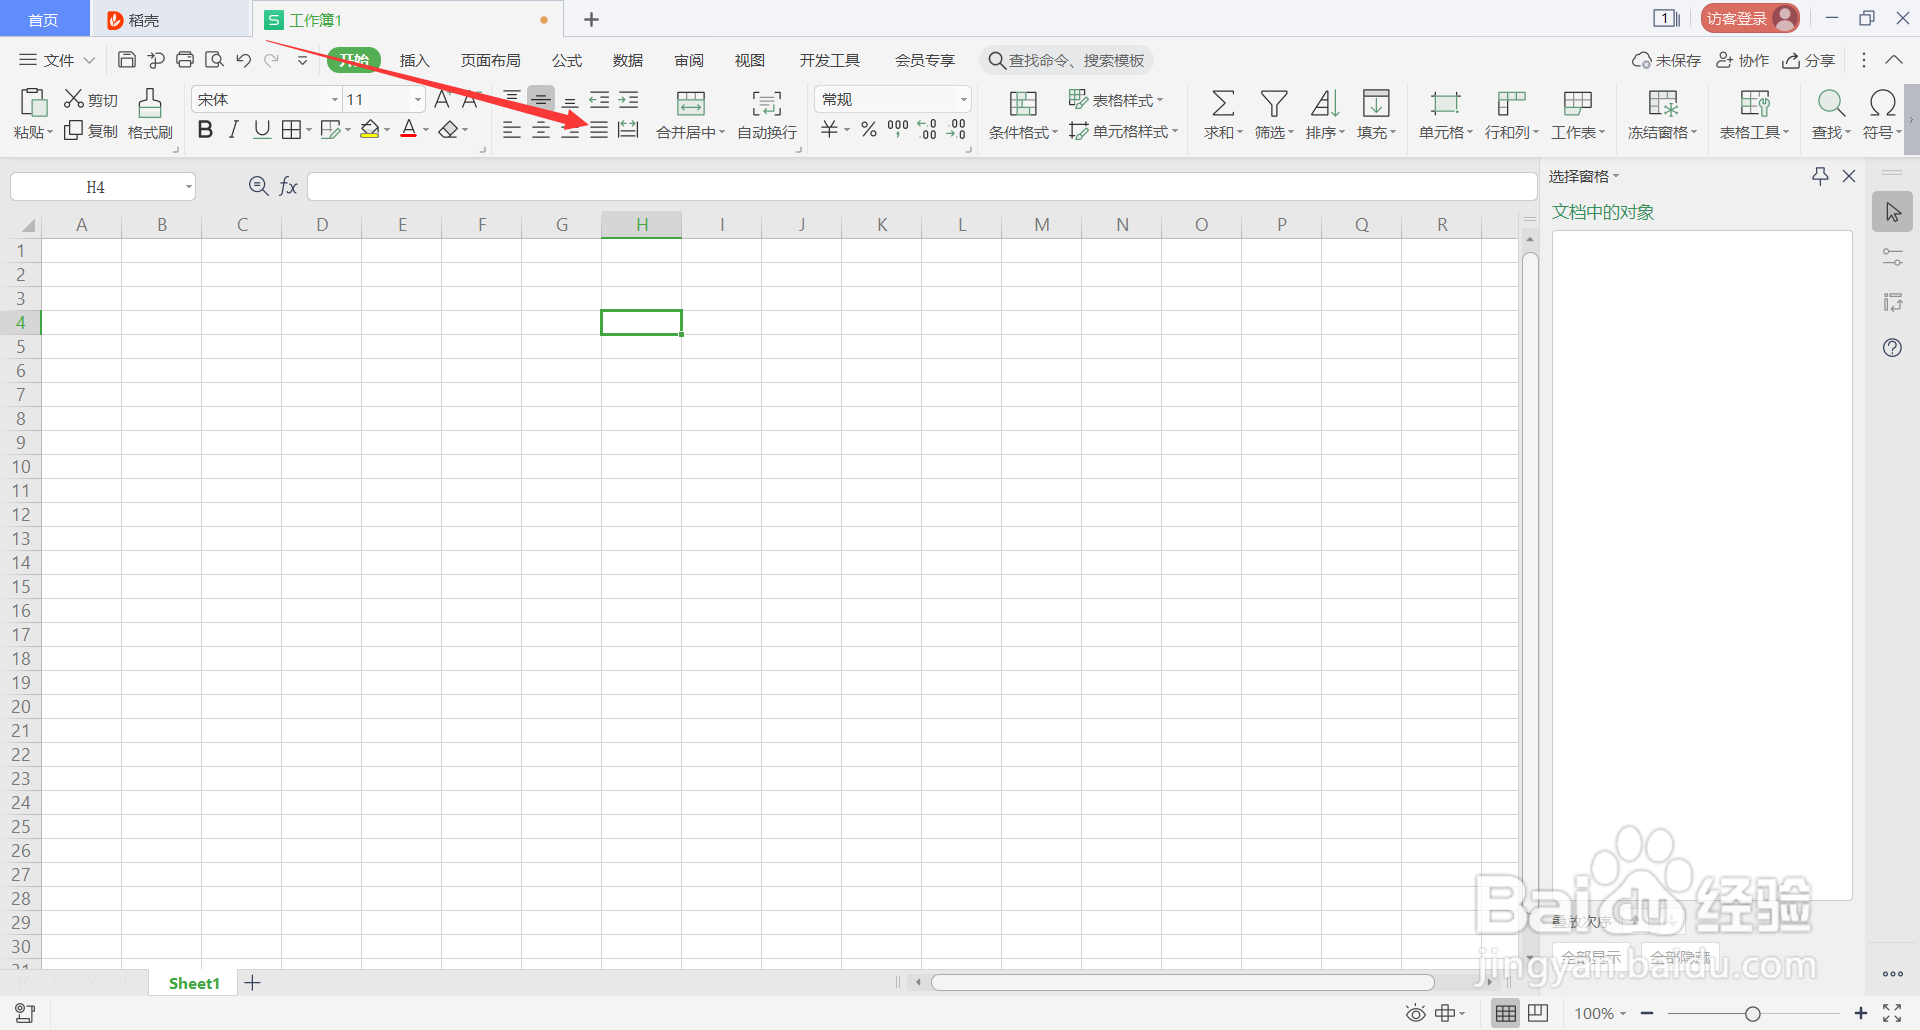Collapse the ribbon with the chevron
The width and height of the screenshot is (1920, 1030).
tap(1894, 60)
